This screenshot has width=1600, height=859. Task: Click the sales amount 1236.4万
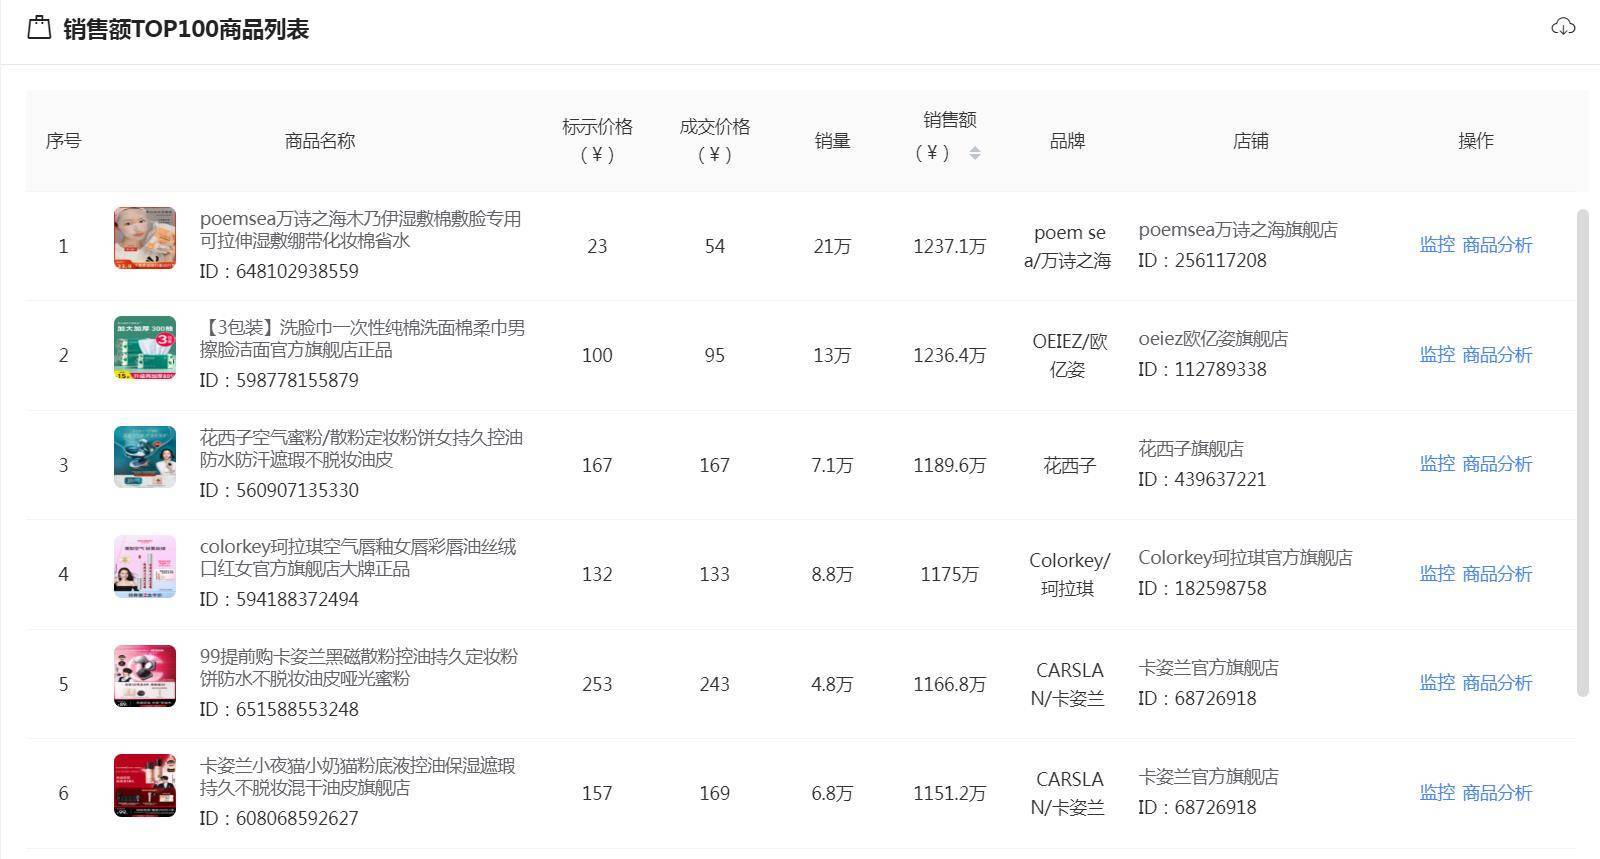(x=949, y=355)
